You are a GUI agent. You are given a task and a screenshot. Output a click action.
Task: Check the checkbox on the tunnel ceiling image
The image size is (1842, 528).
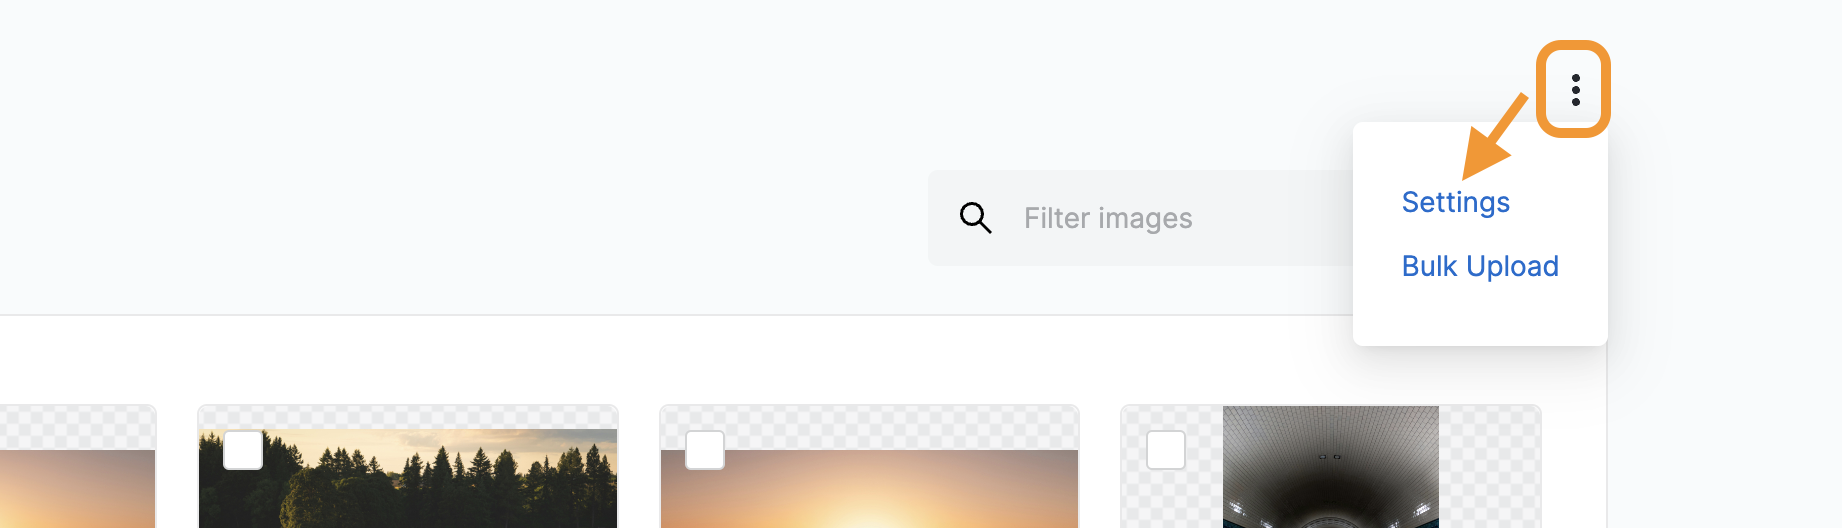(x=1166, y=450)
